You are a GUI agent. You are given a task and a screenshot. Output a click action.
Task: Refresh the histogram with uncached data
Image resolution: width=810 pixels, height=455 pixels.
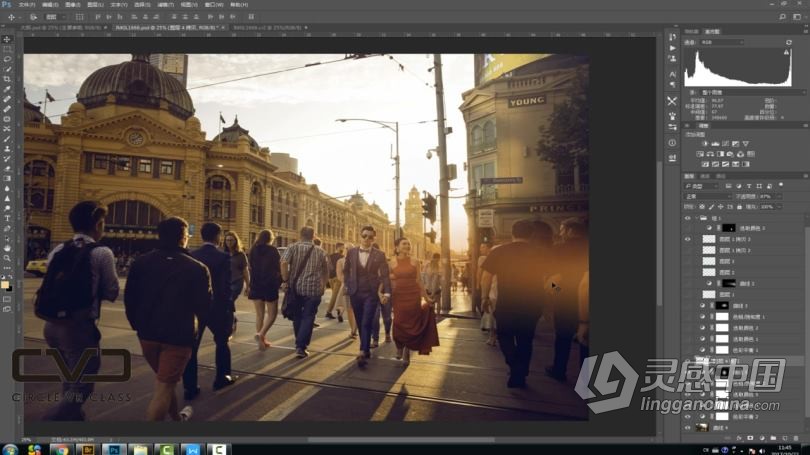(789, 42)
